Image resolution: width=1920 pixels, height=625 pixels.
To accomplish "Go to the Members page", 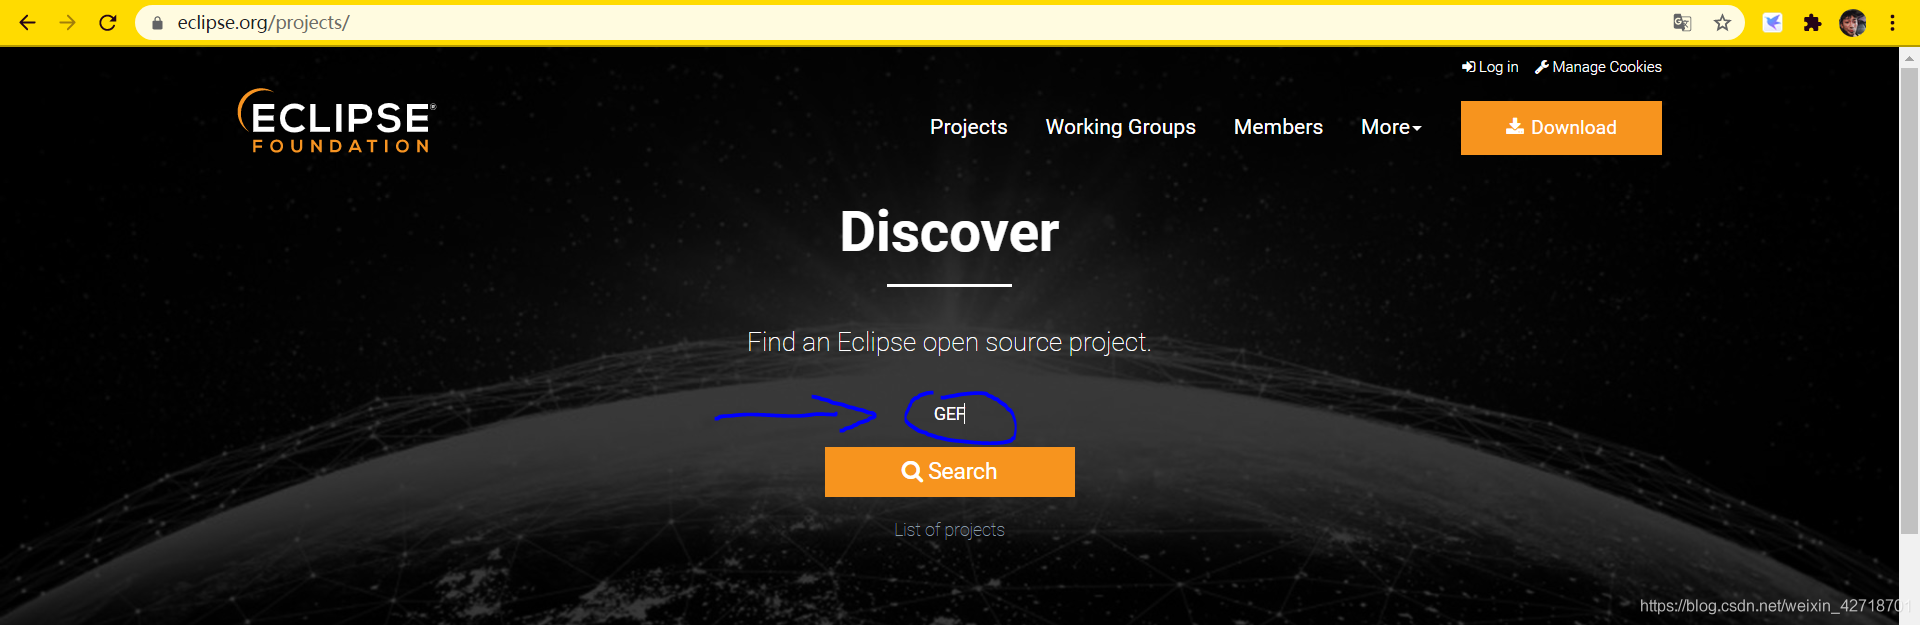I will 1278,127.
